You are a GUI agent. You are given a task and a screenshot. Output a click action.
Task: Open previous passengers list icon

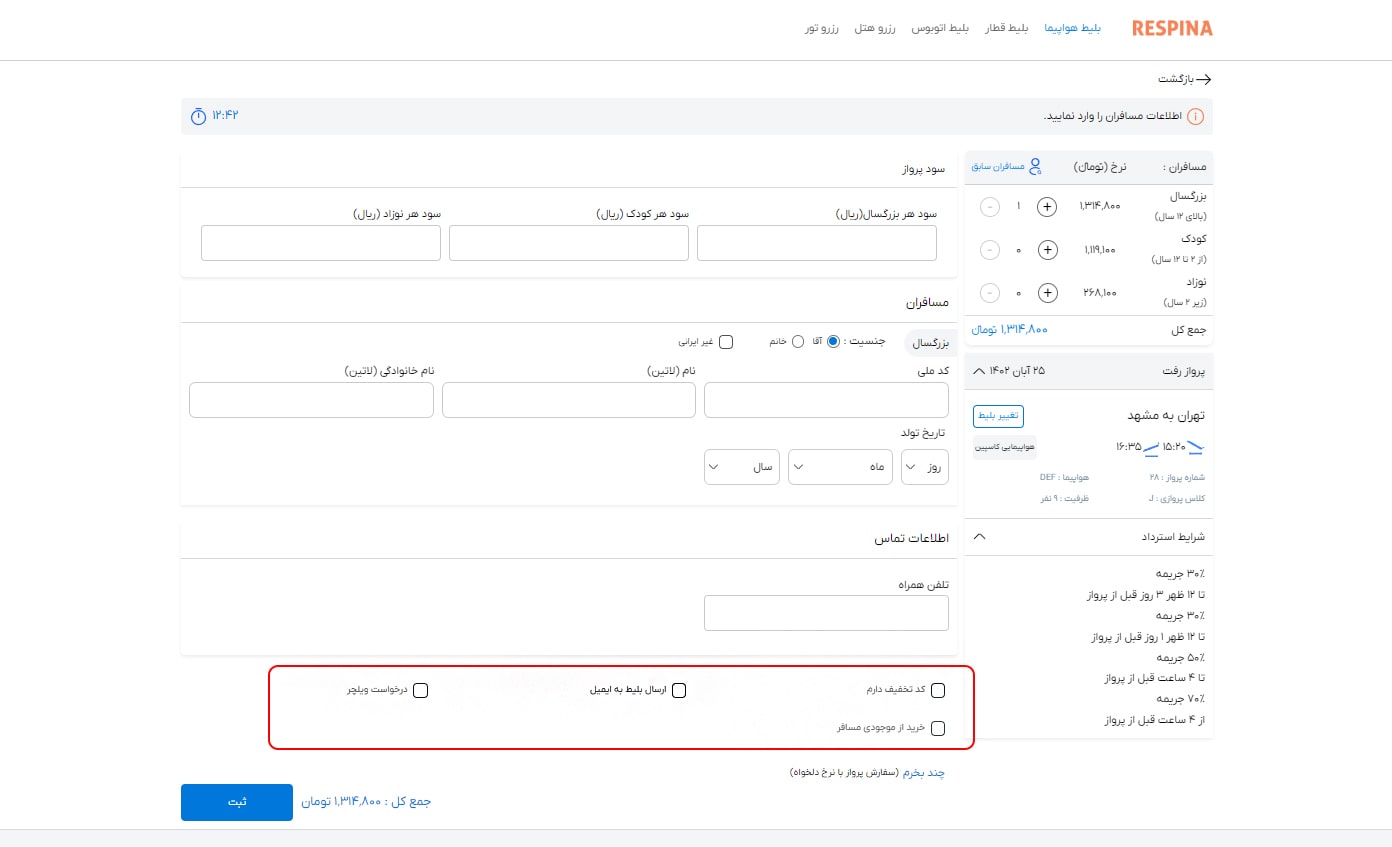coord(1035,166)
